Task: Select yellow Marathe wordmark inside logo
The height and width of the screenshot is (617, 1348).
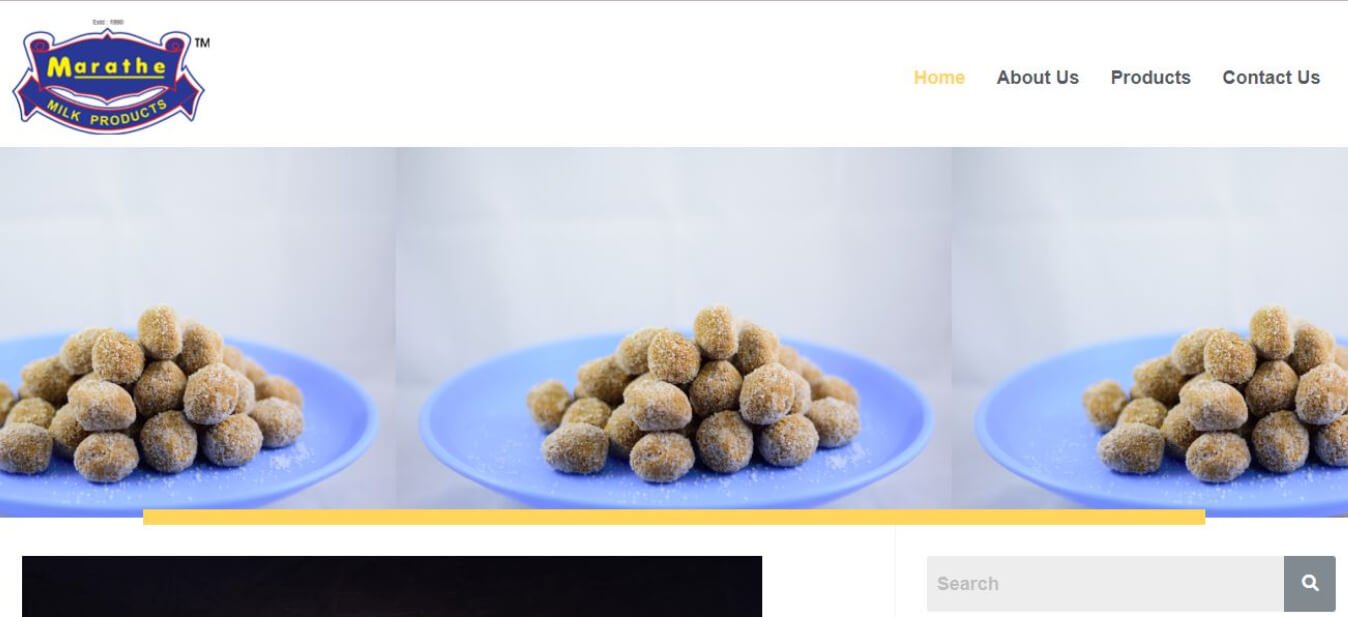Action: pyautogui.click(x=106, y=68)
